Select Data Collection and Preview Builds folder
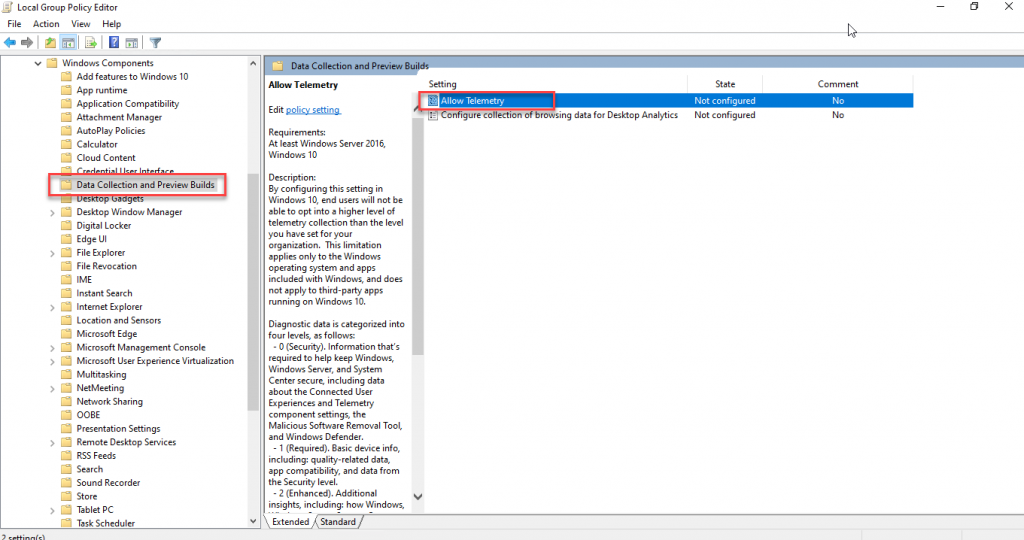The width and height of the screenshot is (1024, 540). (x=145, y=185)
